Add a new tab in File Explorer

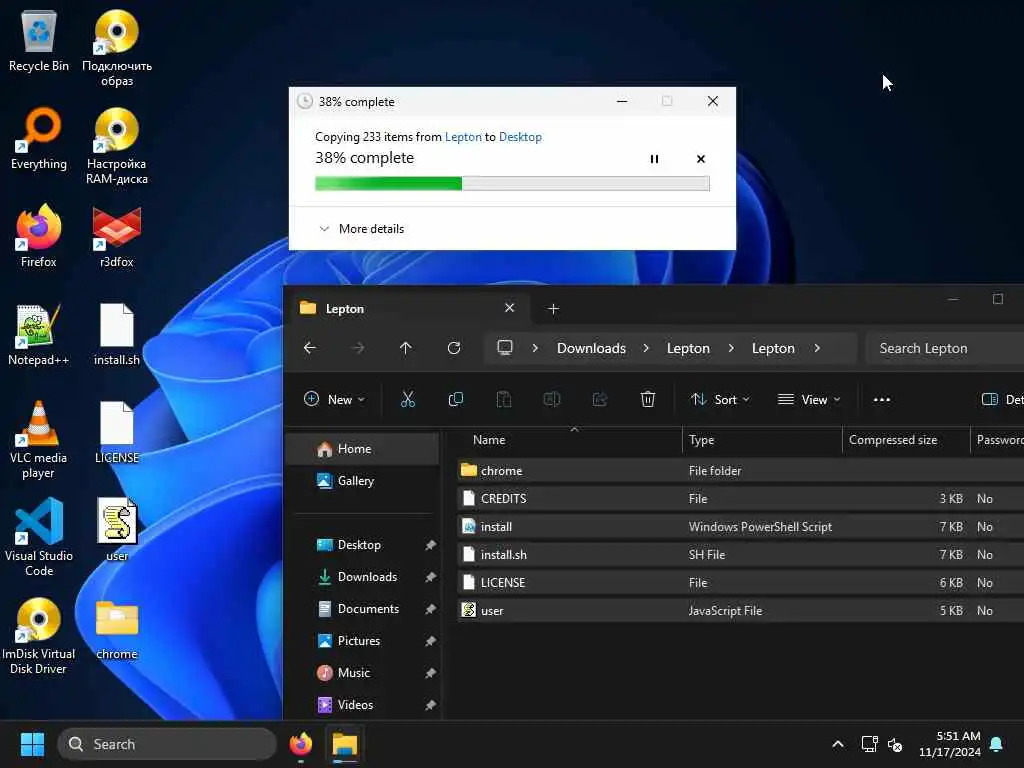point(553,308)
